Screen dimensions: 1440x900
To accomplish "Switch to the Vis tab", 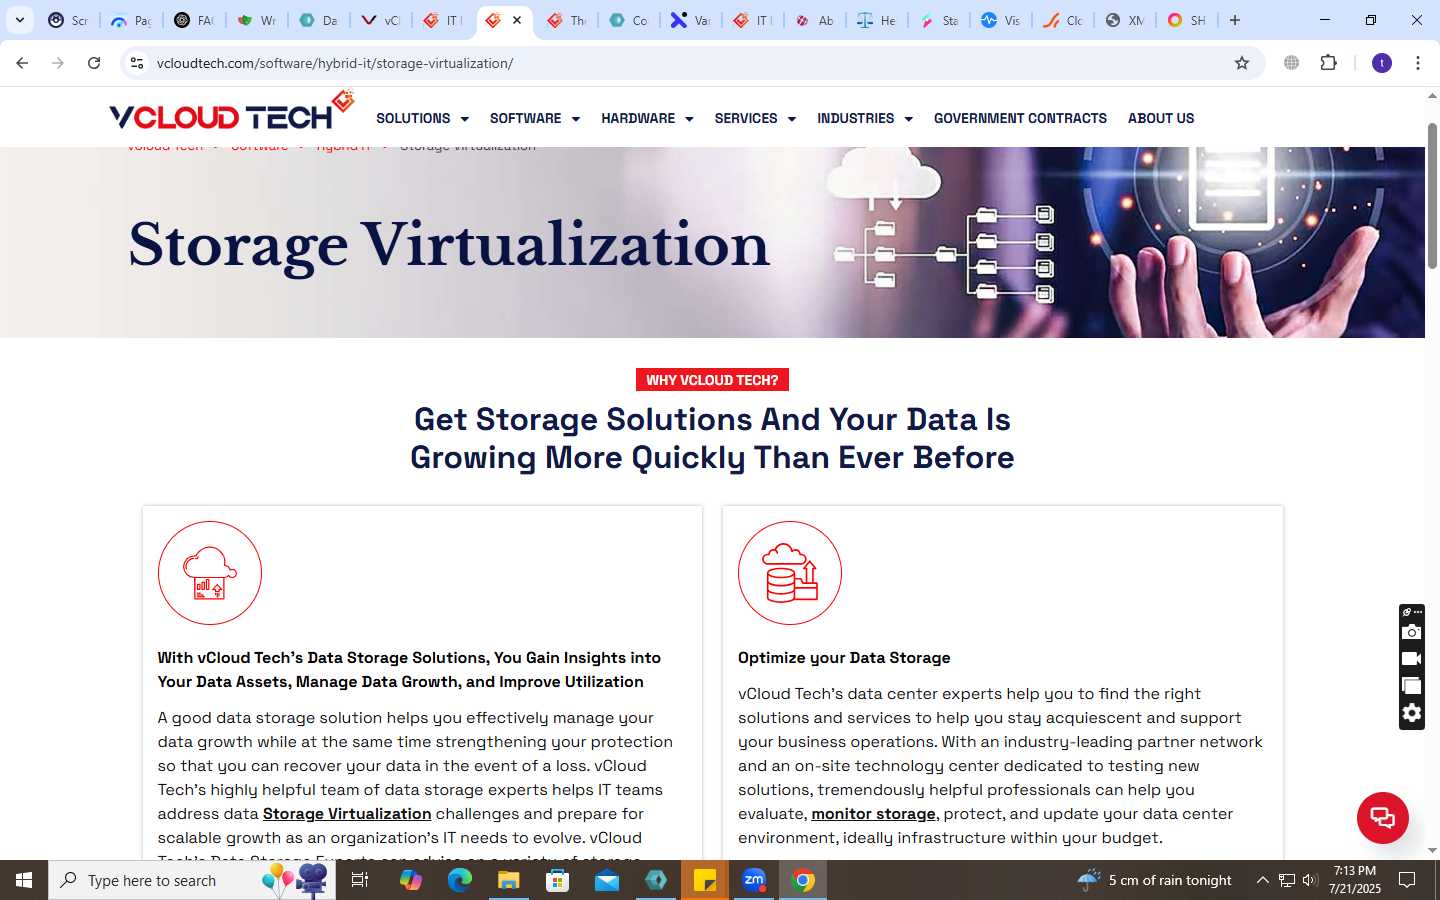I will (1001, 20).
